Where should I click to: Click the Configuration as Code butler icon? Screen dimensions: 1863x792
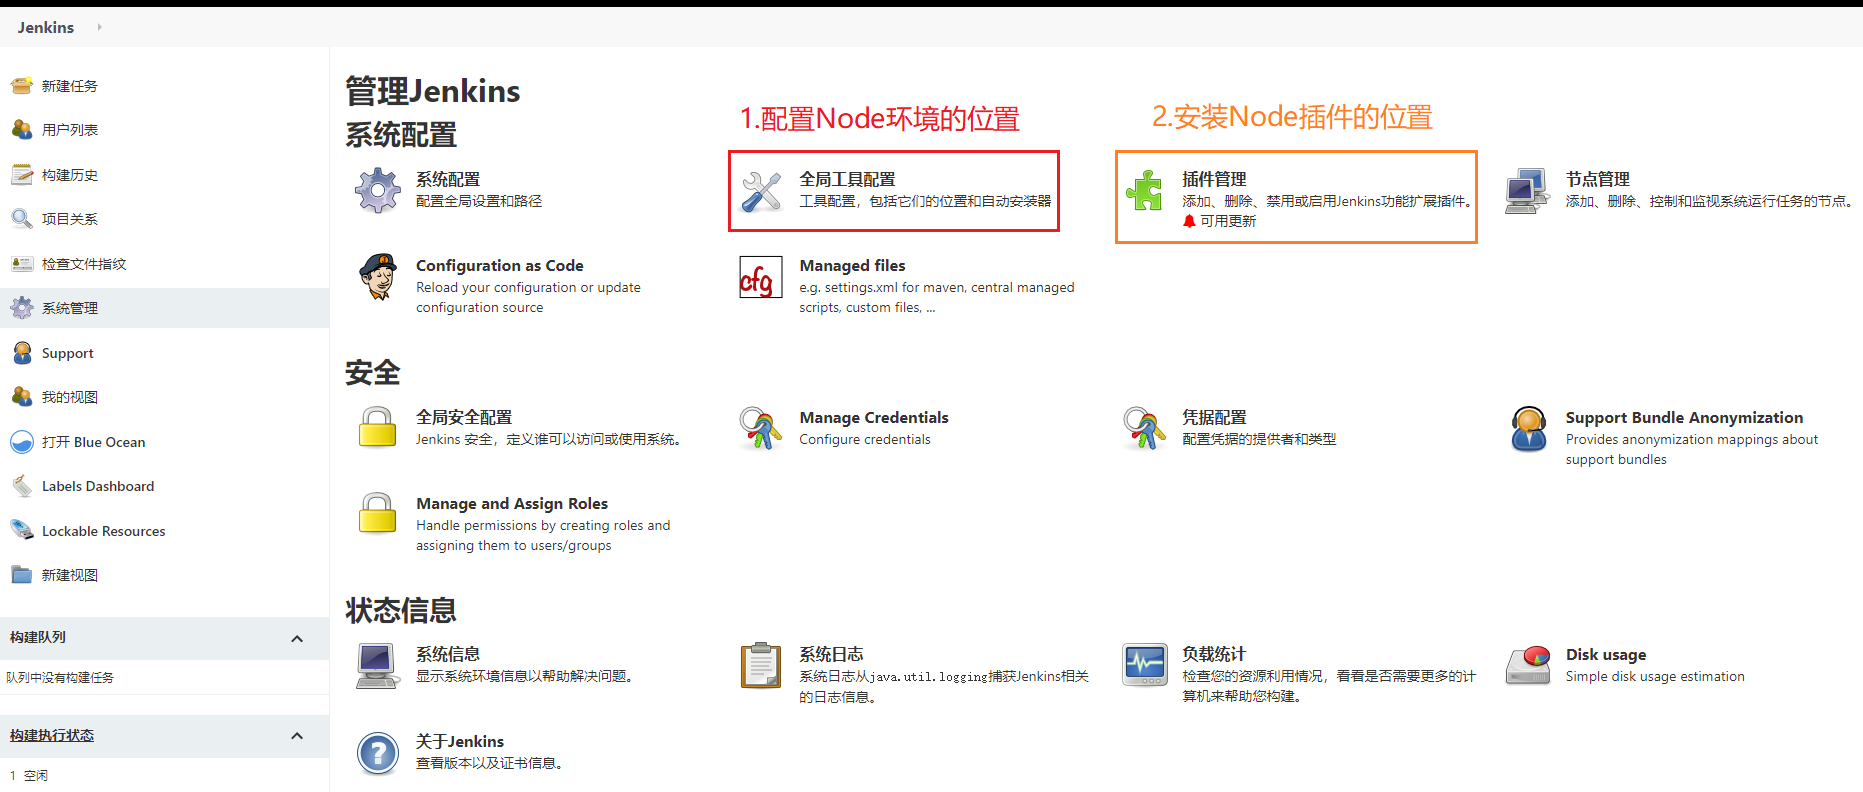coord(378,277)
